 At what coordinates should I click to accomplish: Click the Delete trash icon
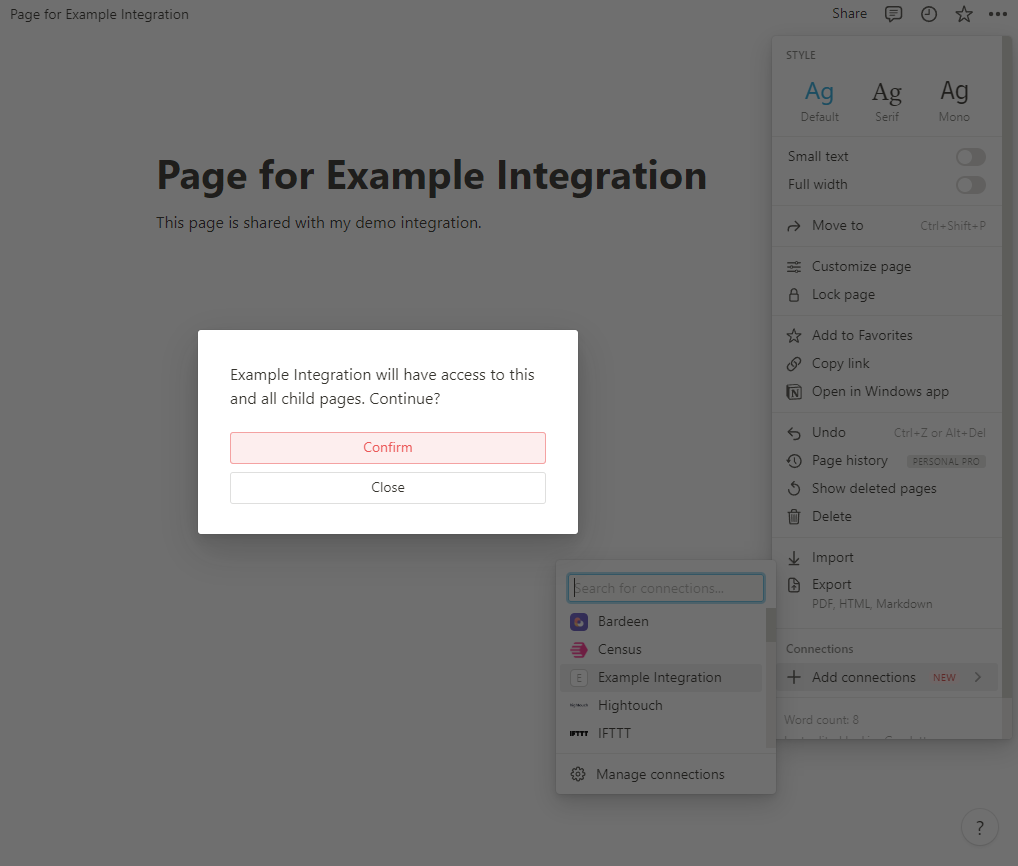[x=793, y=517]
